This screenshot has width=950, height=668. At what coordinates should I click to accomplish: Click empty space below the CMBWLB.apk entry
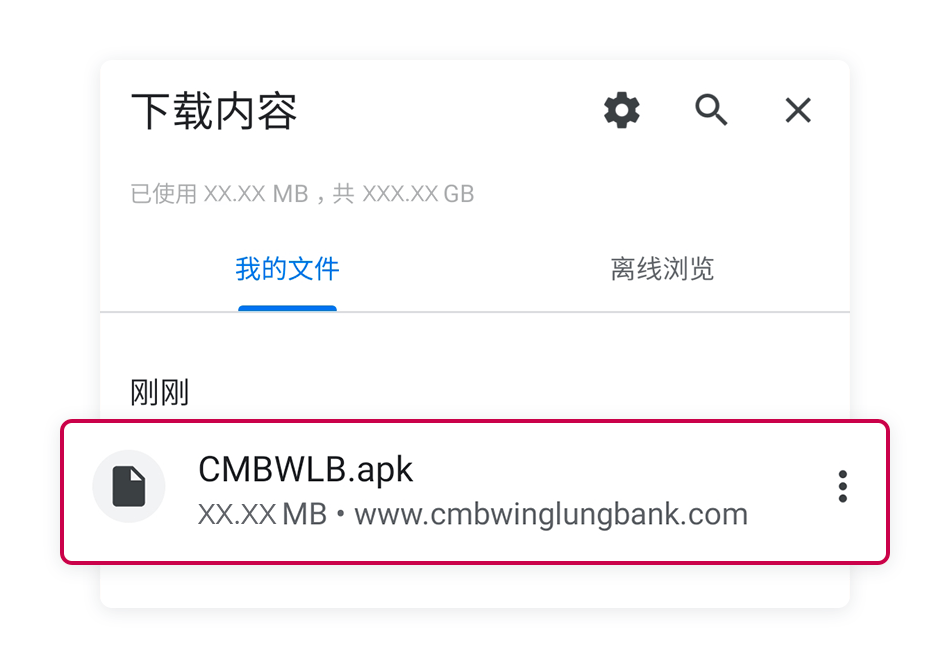tap(475, 585)
